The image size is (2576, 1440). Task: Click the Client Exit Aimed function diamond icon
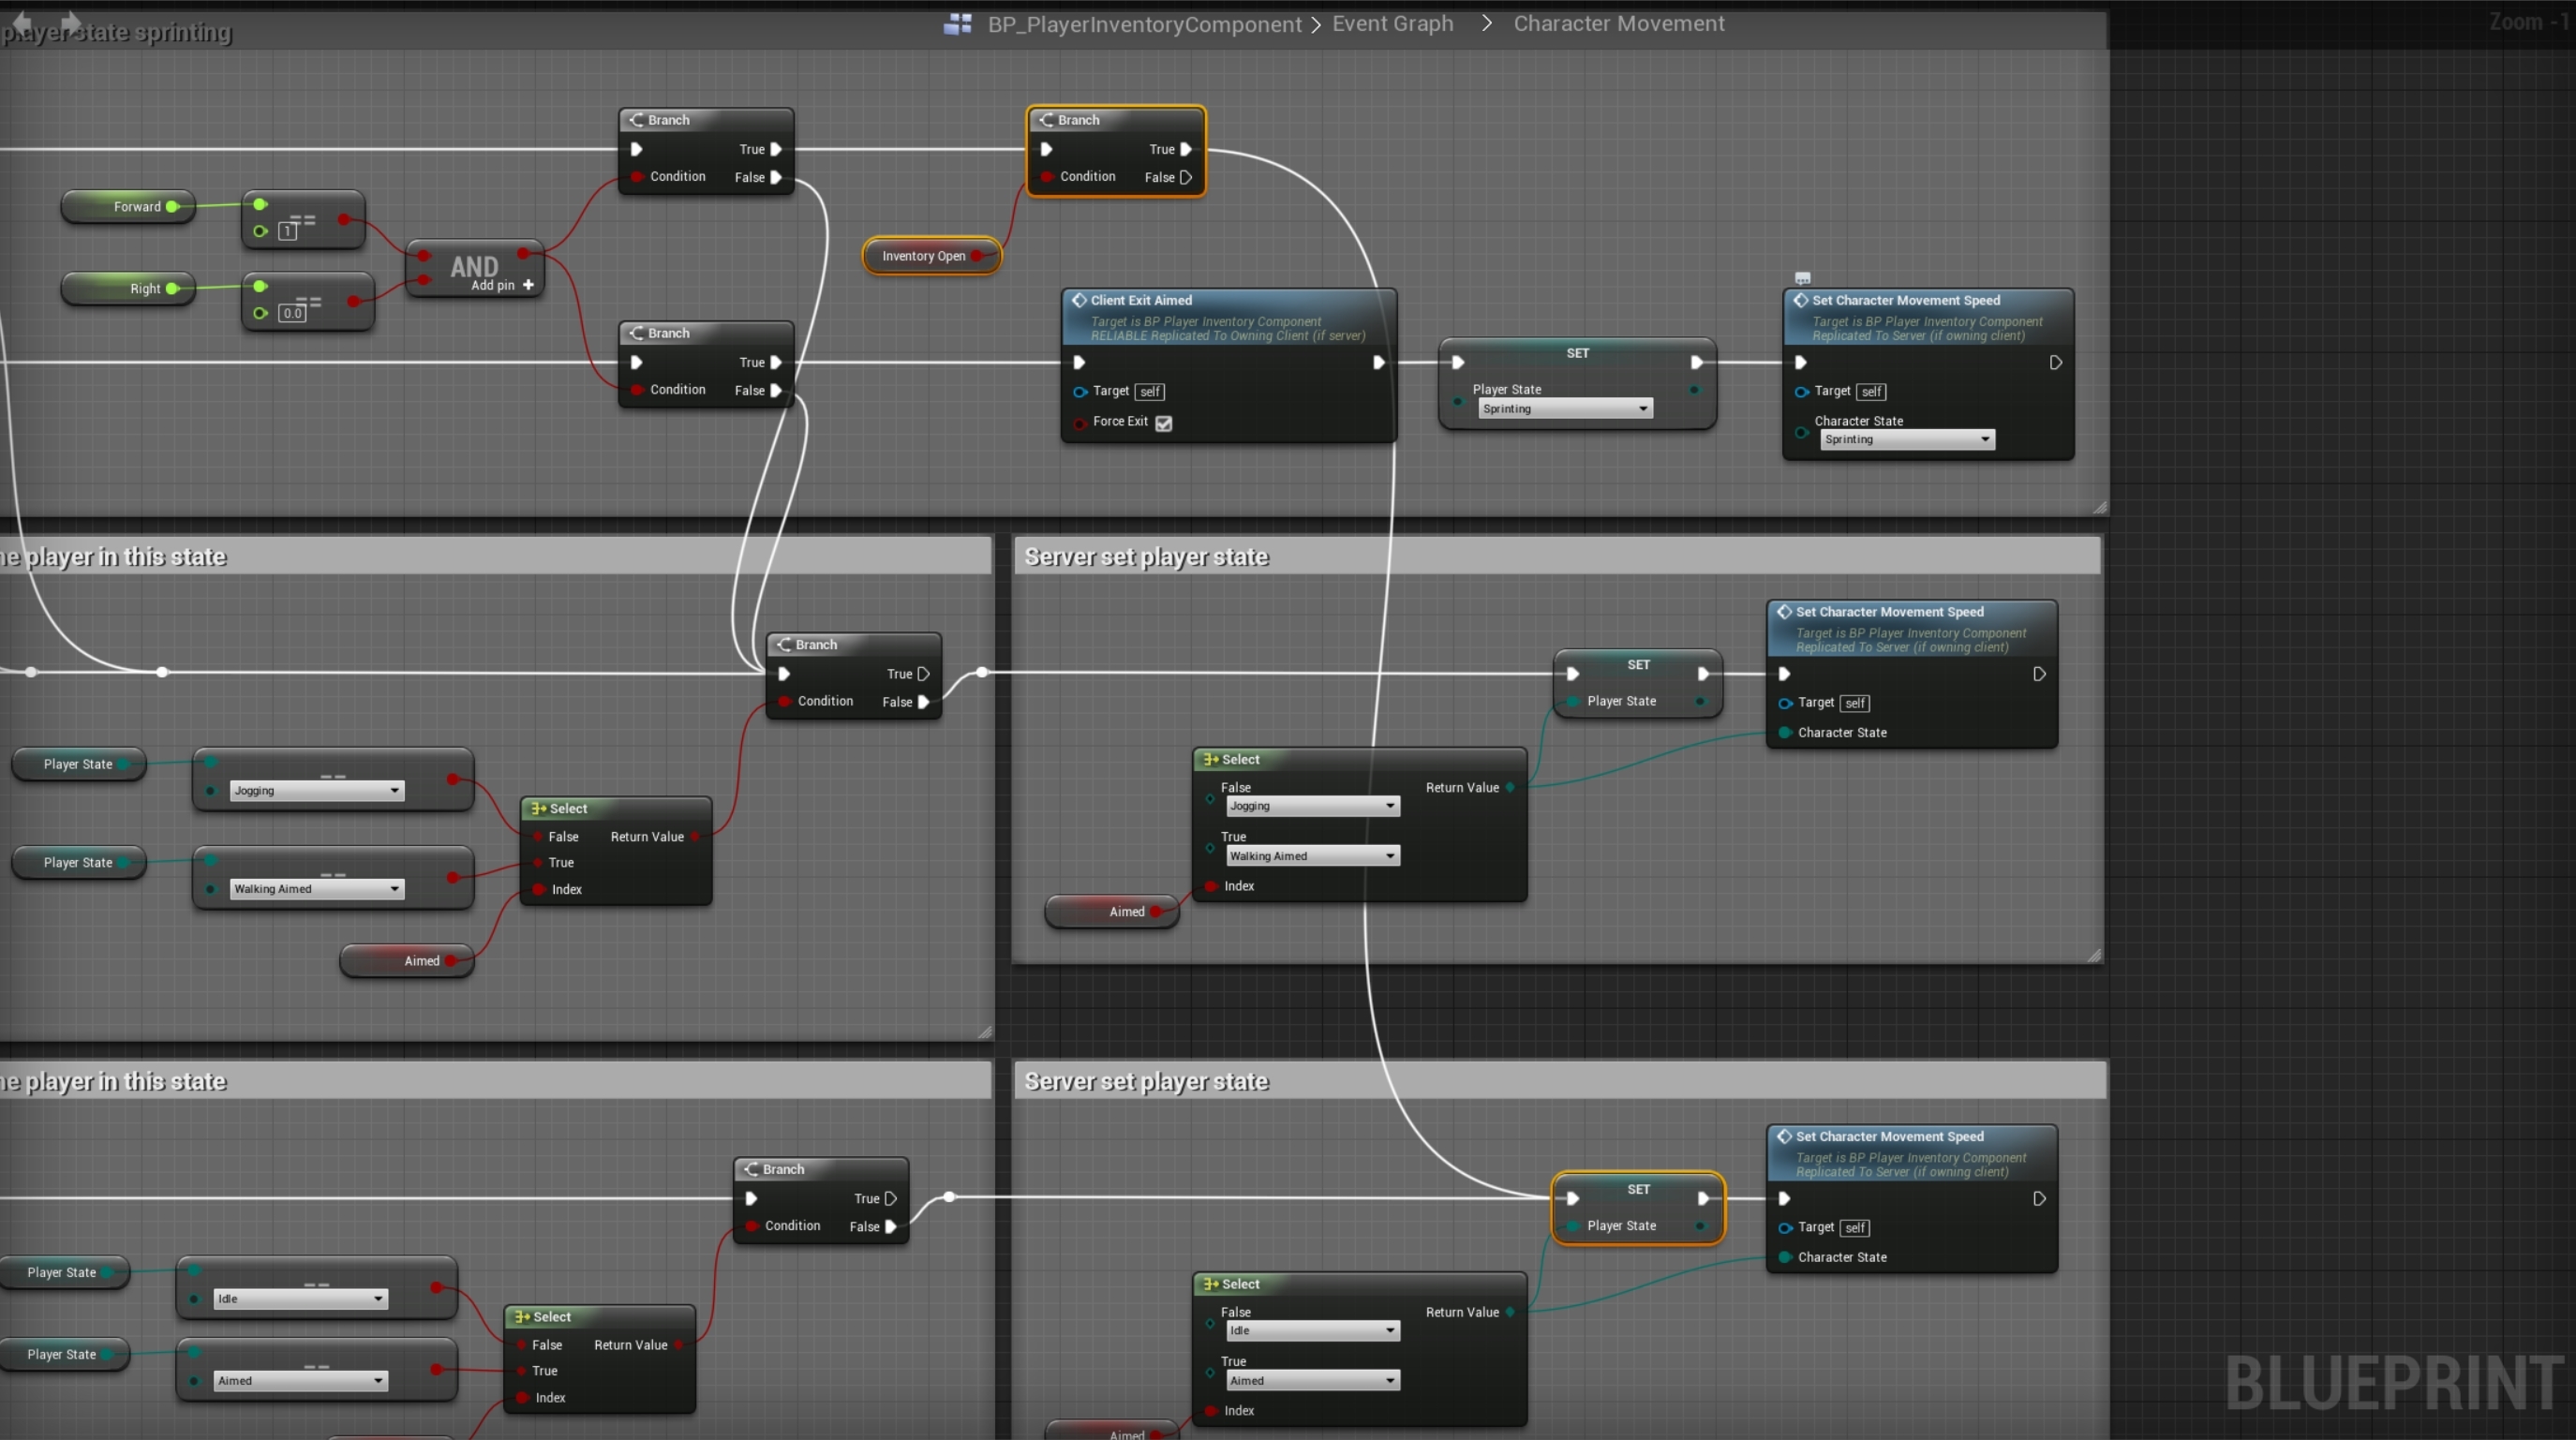[x=1079, y=300]
